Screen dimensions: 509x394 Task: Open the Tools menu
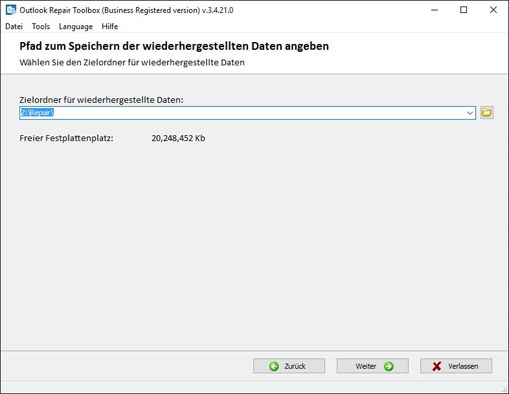pos(41,26)
